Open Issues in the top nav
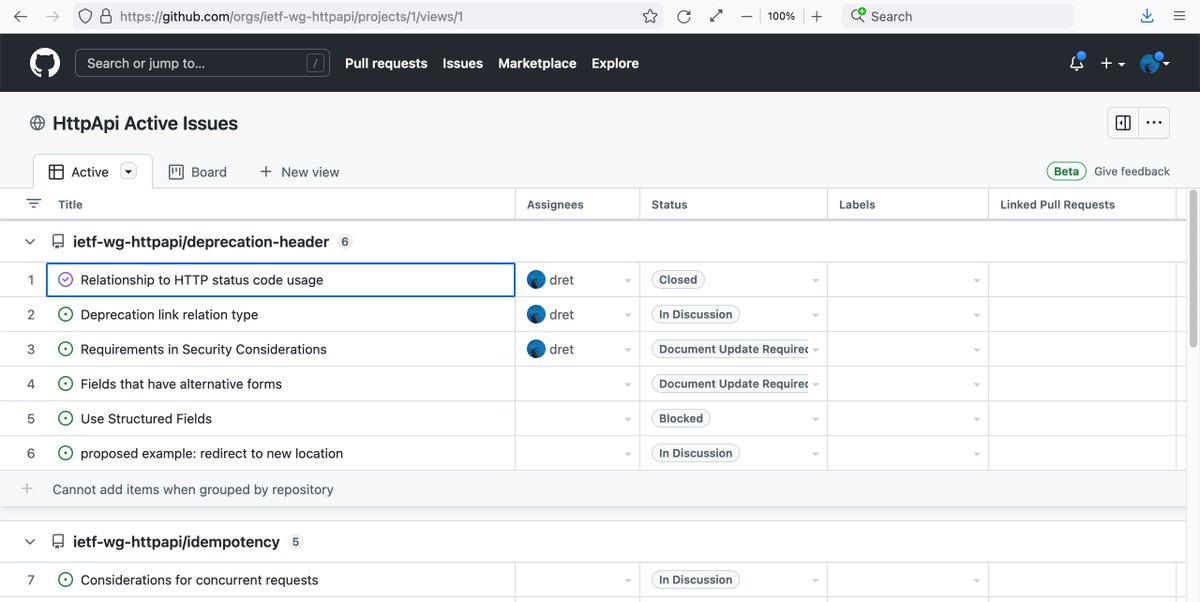Image resolution: width=1200 pixels, height=602 pixels. (463, 63)
